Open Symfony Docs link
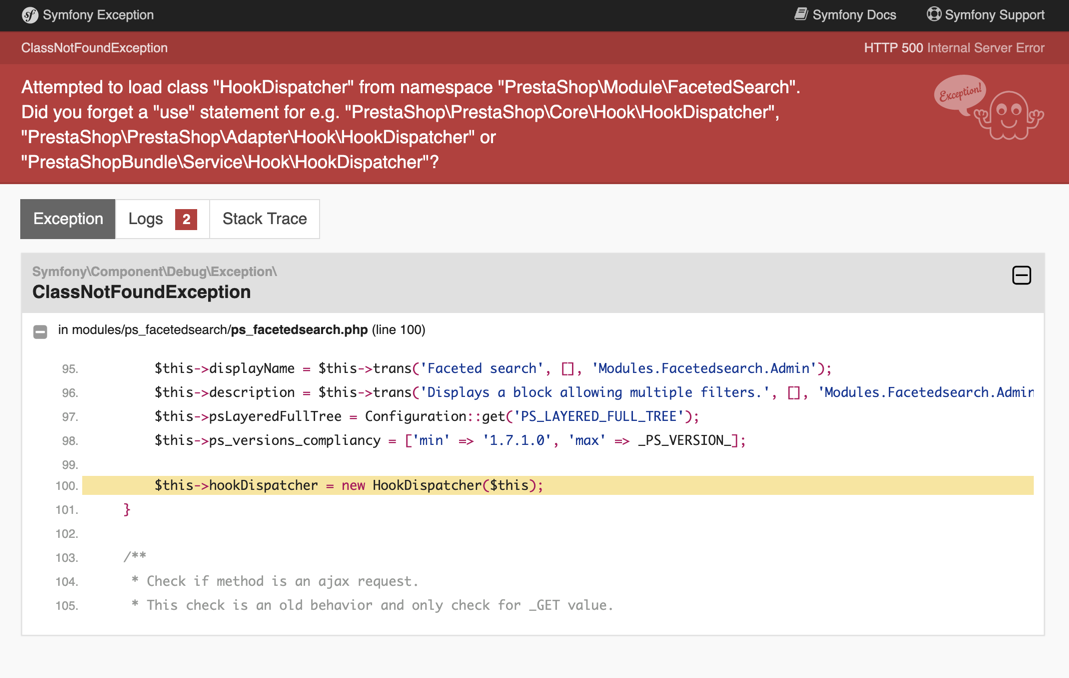 tap(845, 15)
